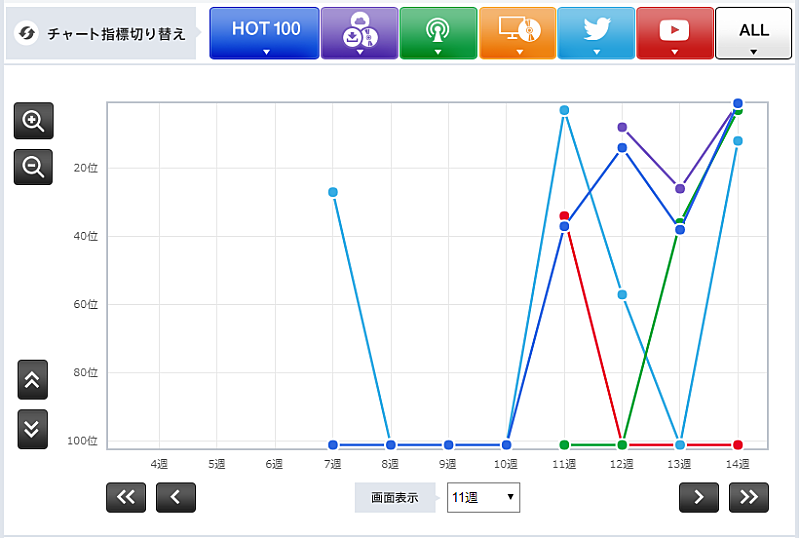Toggle the purple download chart indicator
The width and height of the screenshot is (800, 538).
tap(358, 33)
